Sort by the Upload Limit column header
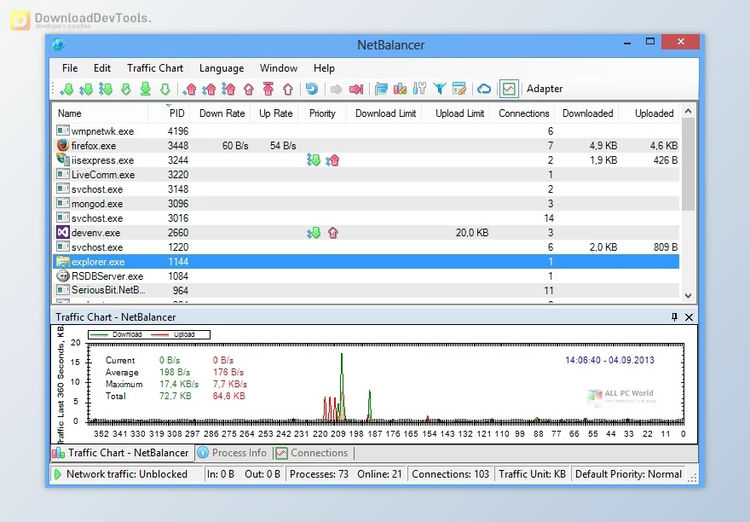 coord(456,113)
